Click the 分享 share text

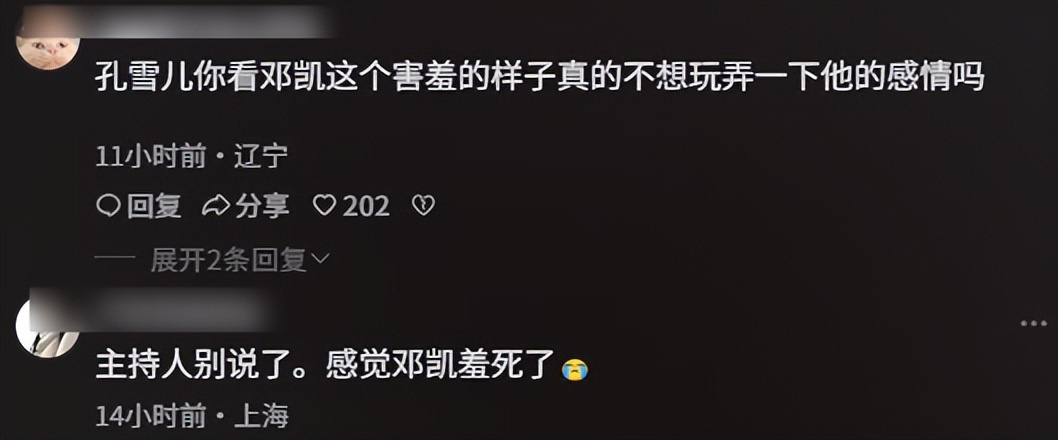tap(262, 205)
